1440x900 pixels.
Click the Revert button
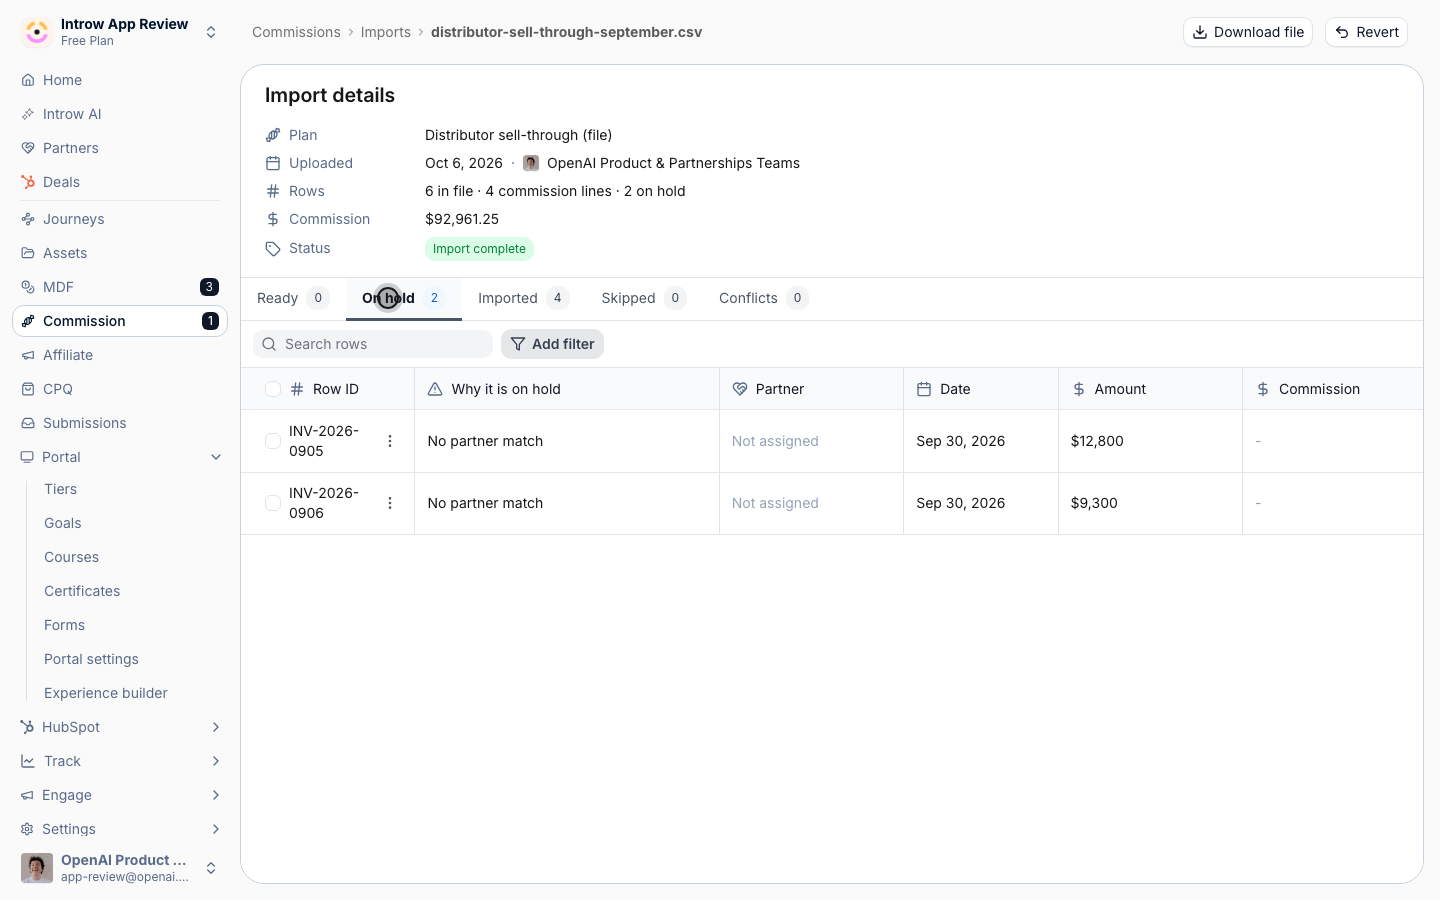[1366, 32]
